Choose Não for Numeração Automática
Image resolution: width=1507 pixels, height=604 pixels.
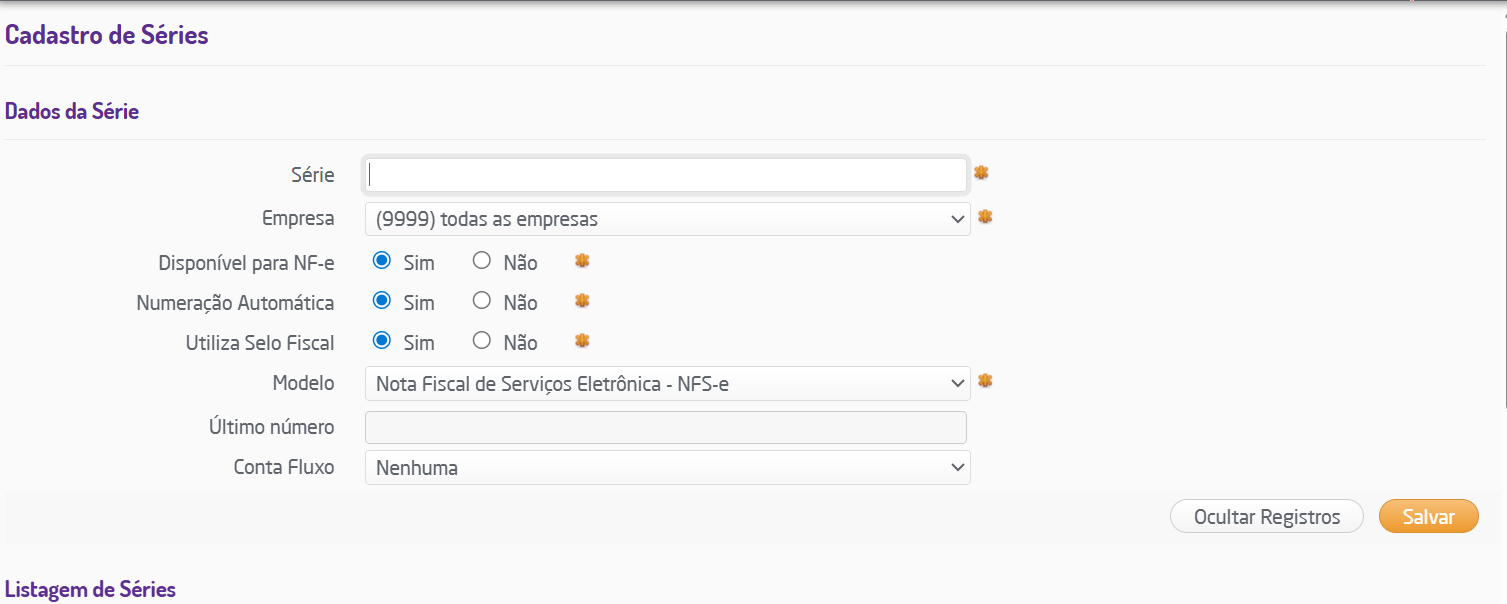tap(482, 301)
